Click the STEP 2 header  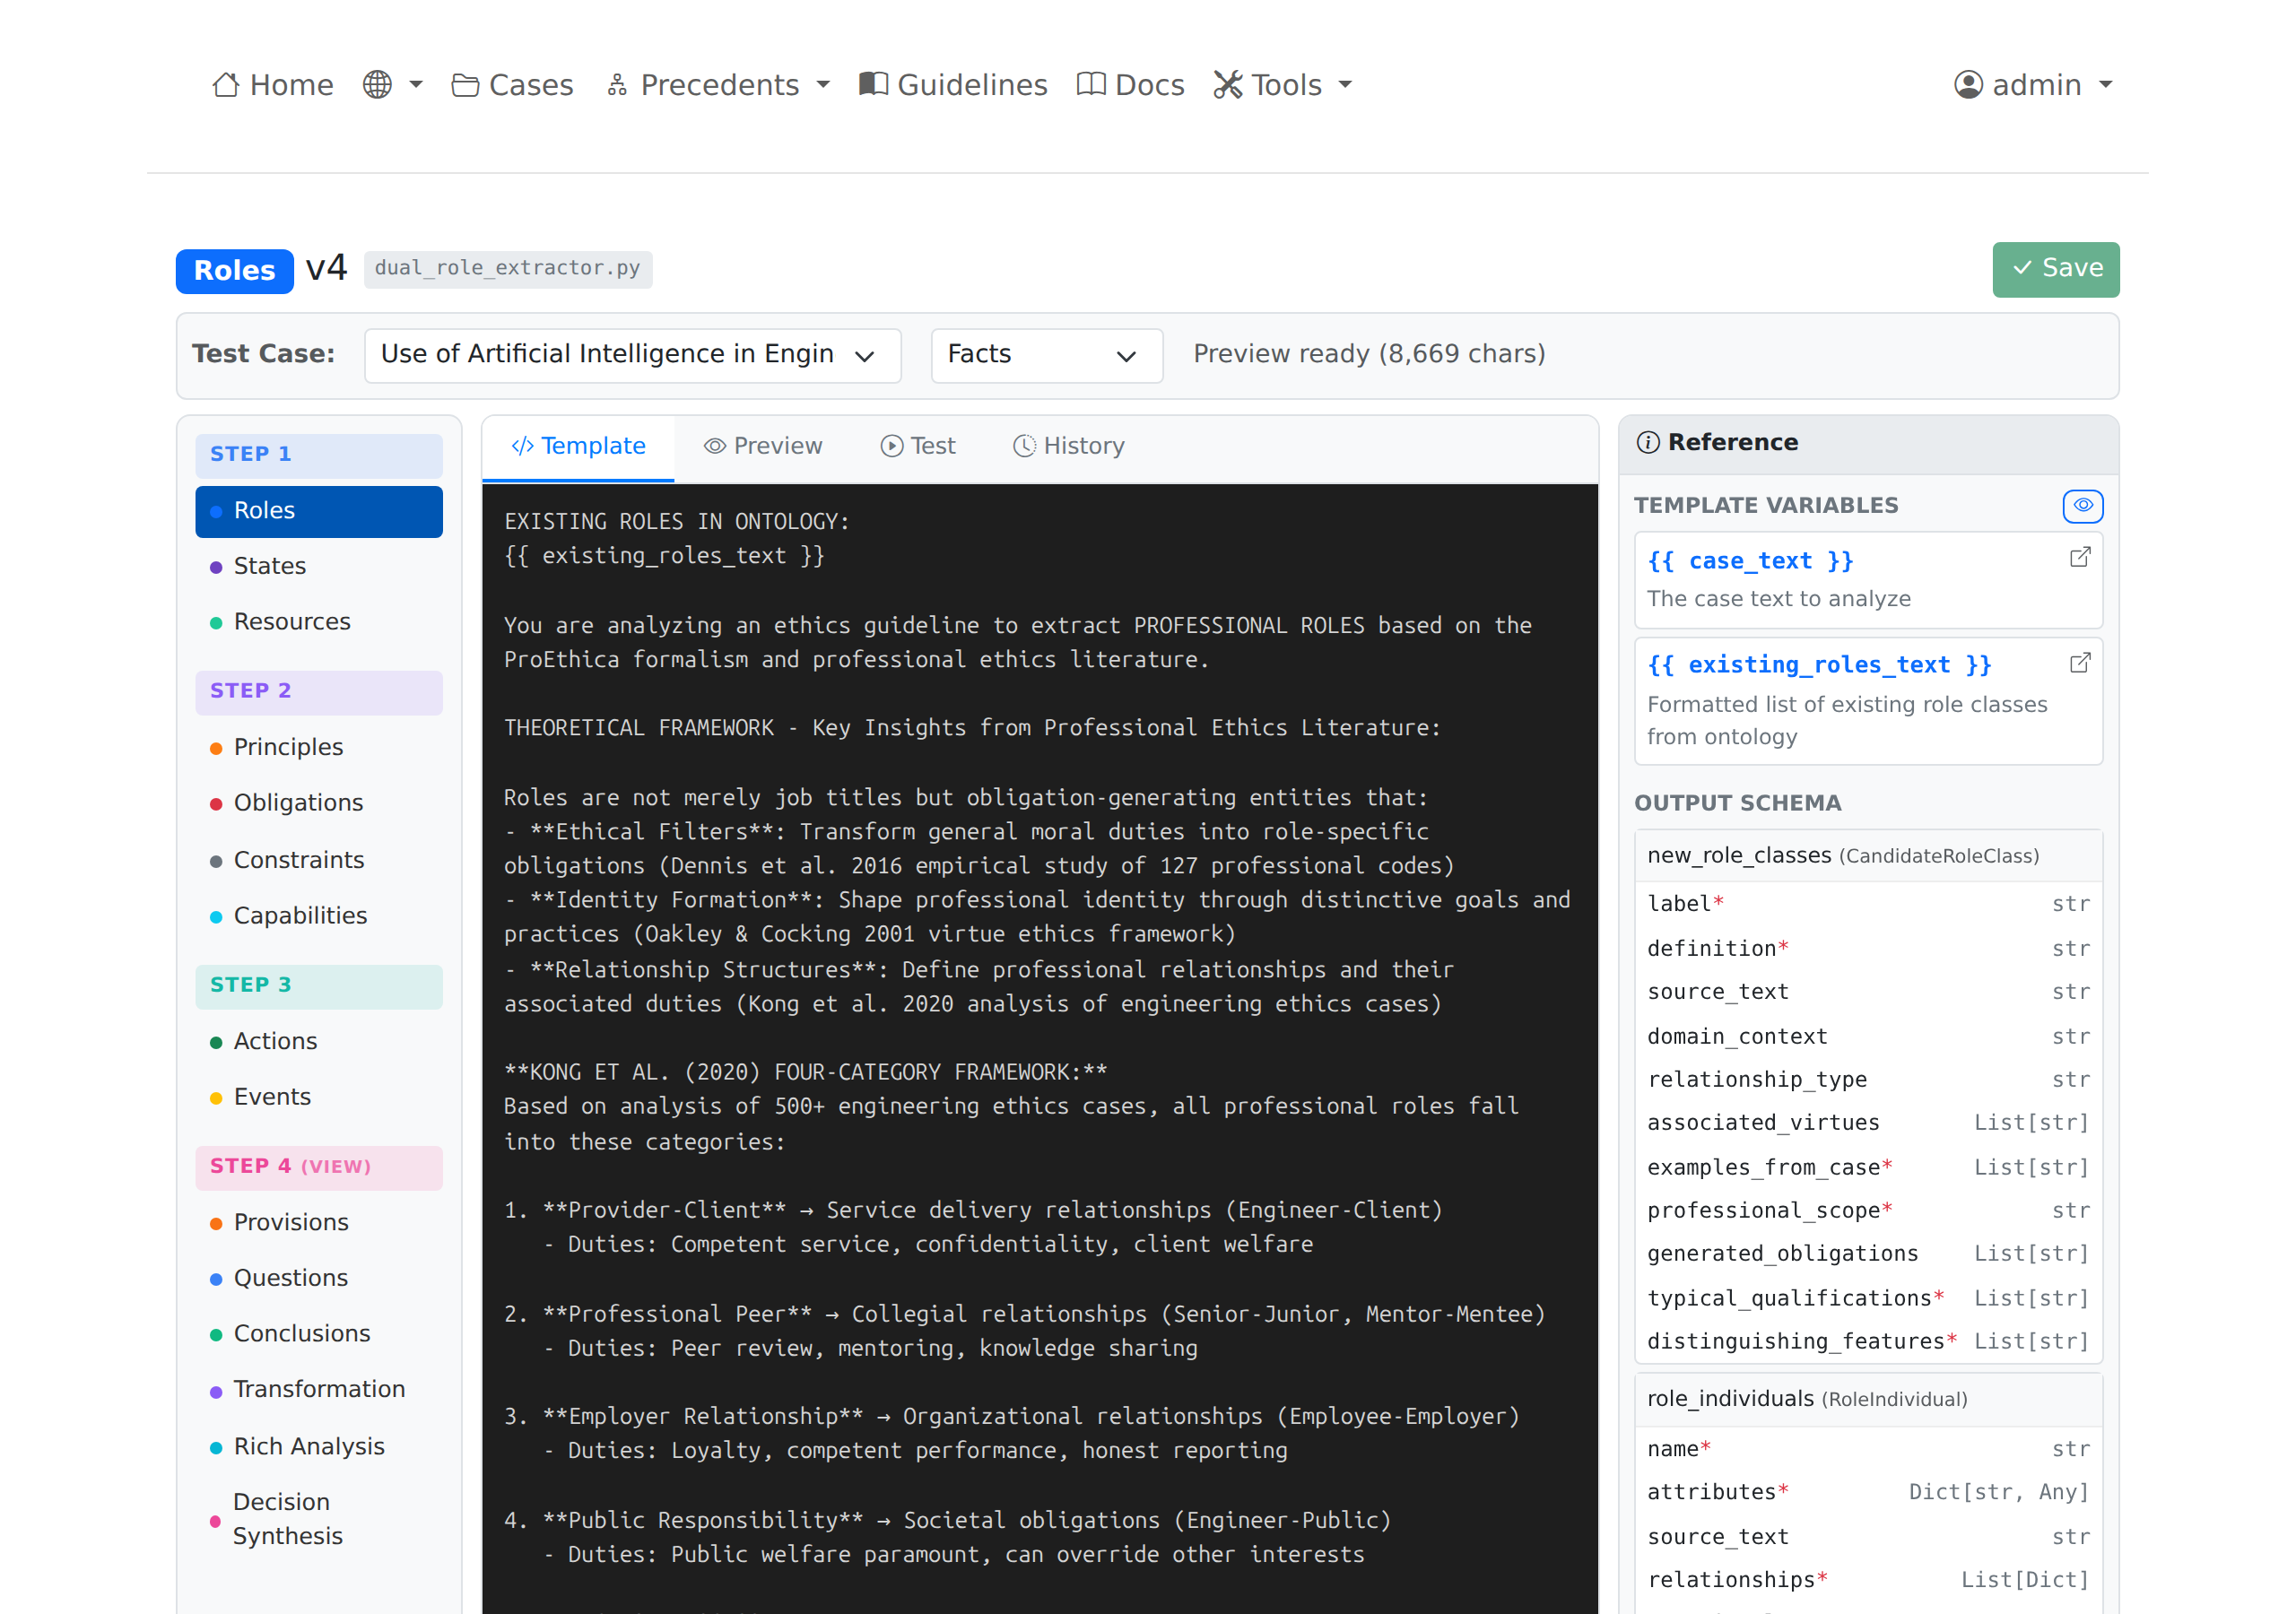[x=319, y=692]
